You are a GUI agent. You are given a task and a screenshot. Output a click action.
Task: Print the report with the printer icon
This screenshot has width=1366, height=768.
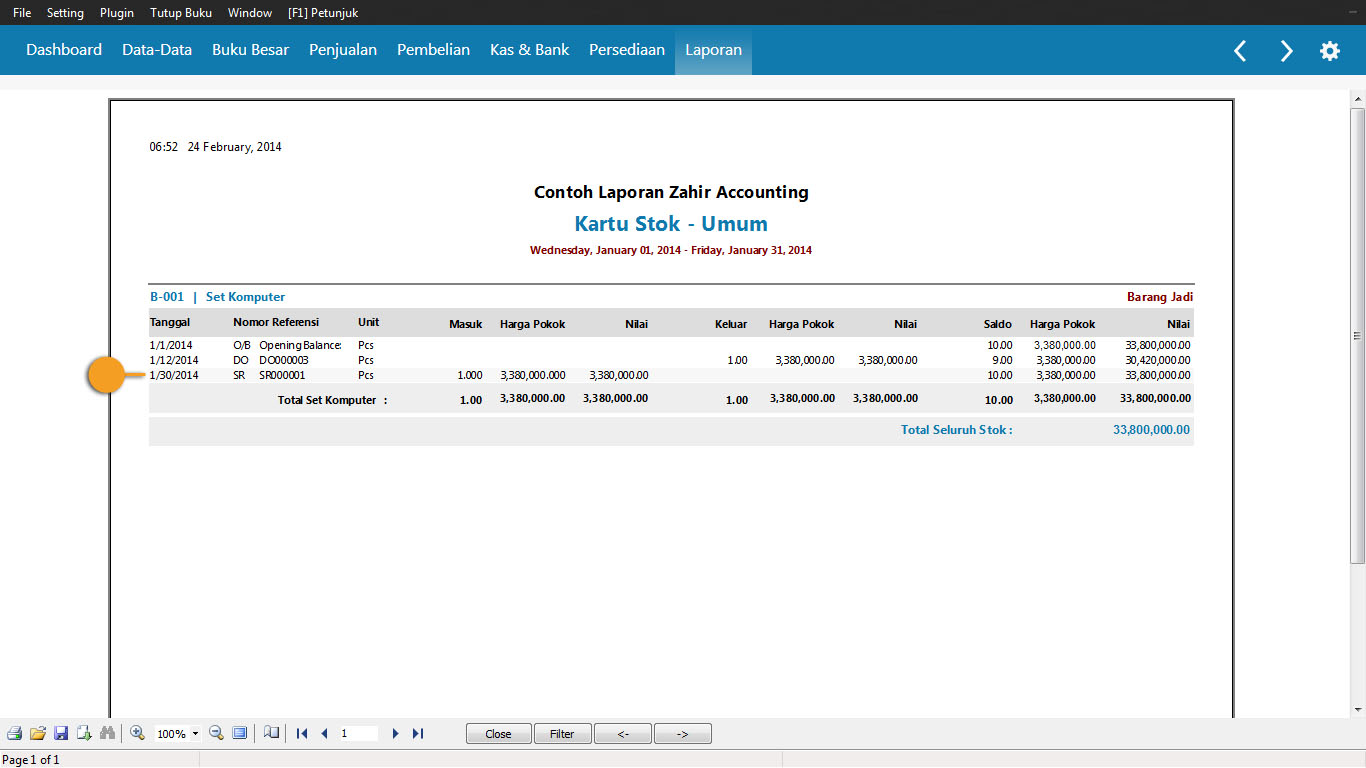click(14, 733)
